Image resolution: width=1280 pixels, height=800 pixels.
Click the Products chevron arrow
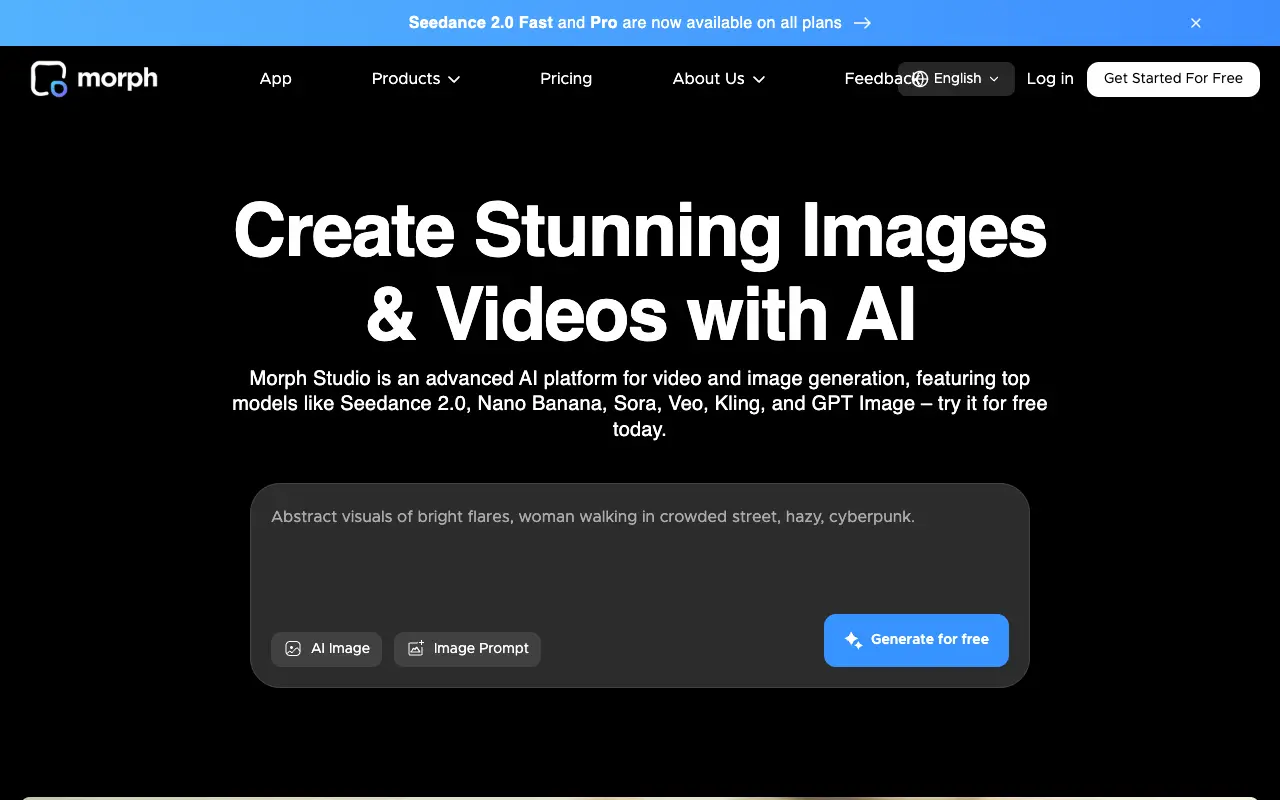click(x=454, y=80)
